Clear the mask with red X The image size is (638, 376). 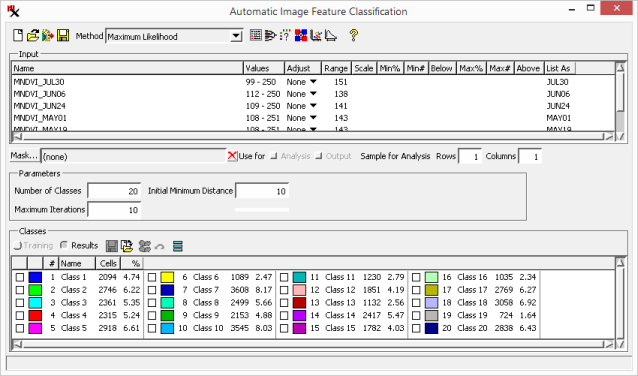point(232,156)
